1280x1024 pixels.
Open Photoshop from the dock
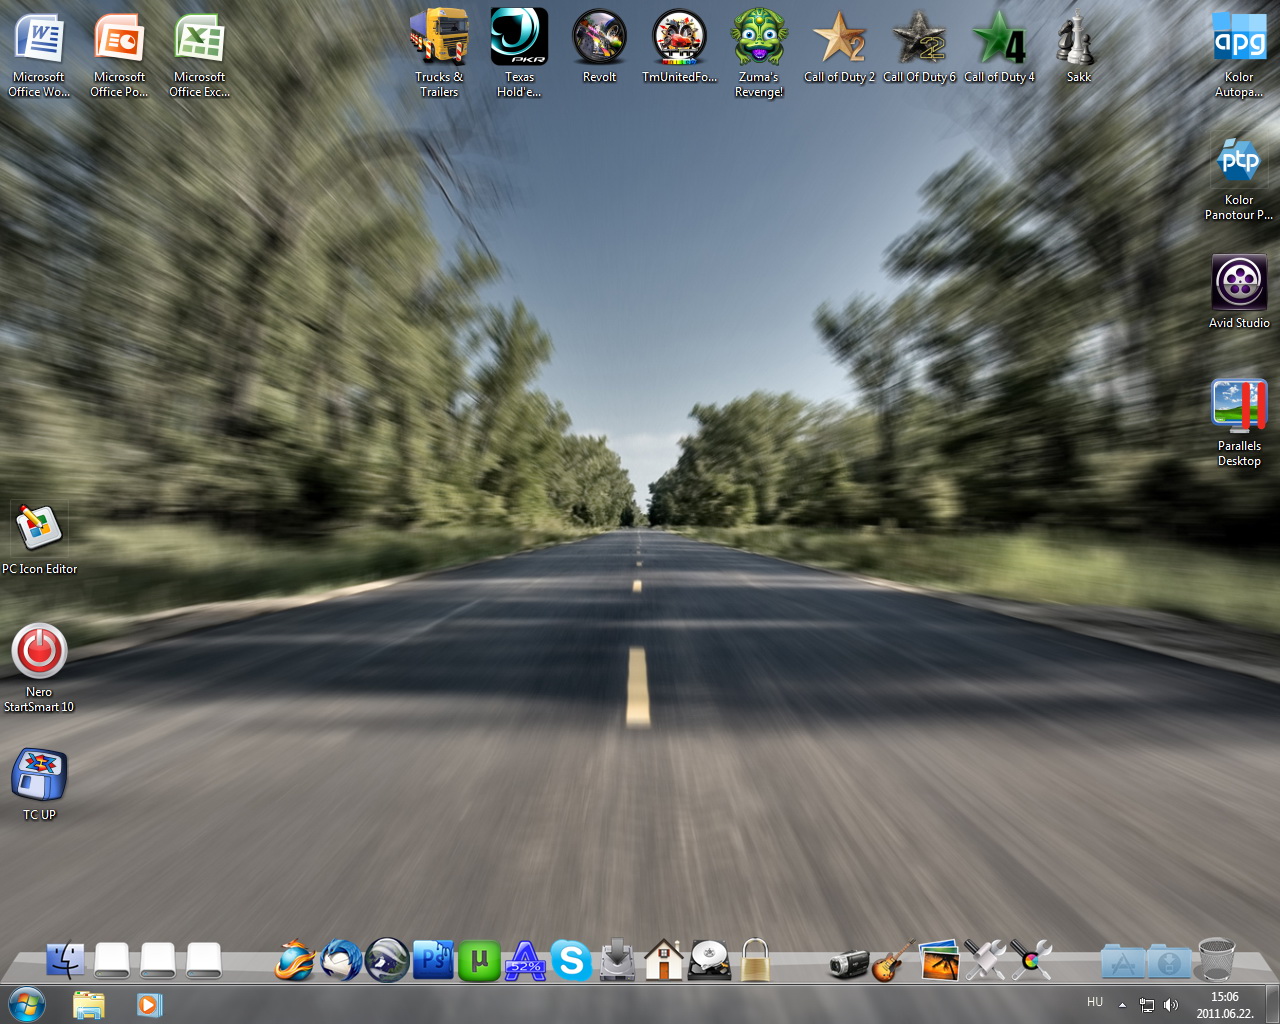click(x=433, y=961)
